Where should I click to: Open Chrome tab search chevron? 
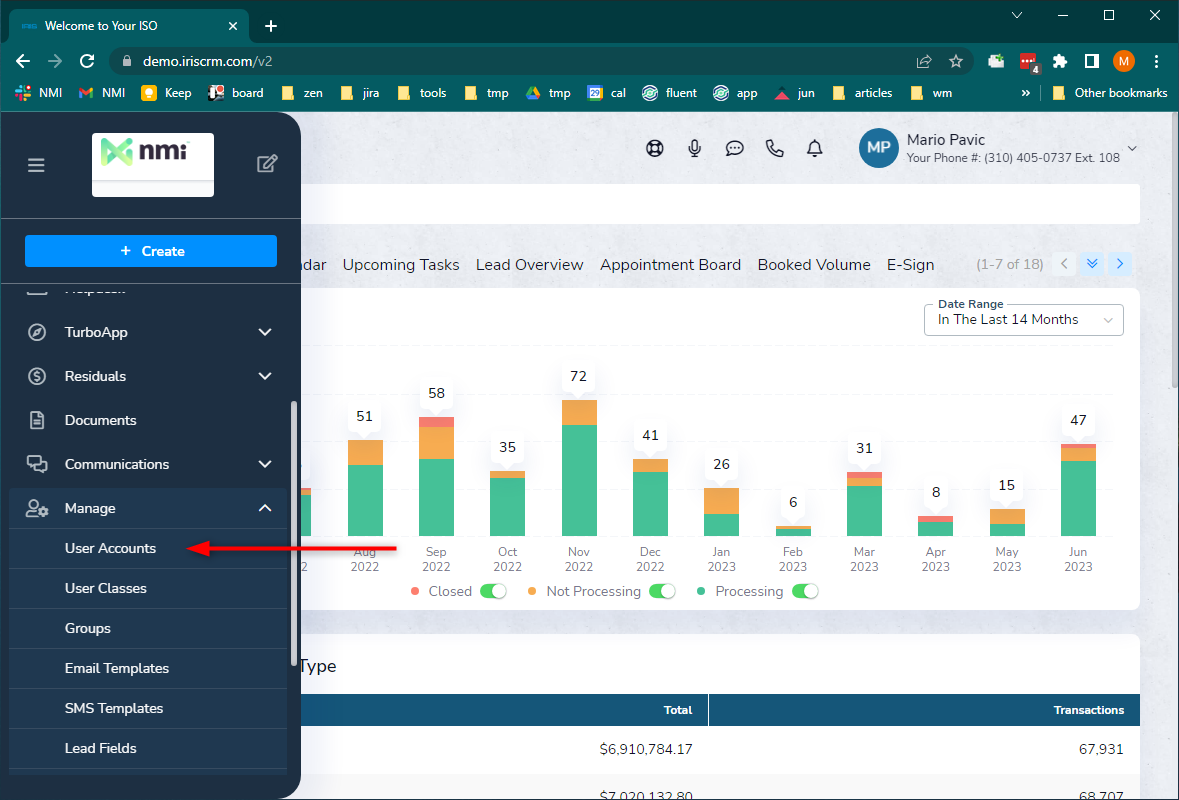tap(1017, 15)
